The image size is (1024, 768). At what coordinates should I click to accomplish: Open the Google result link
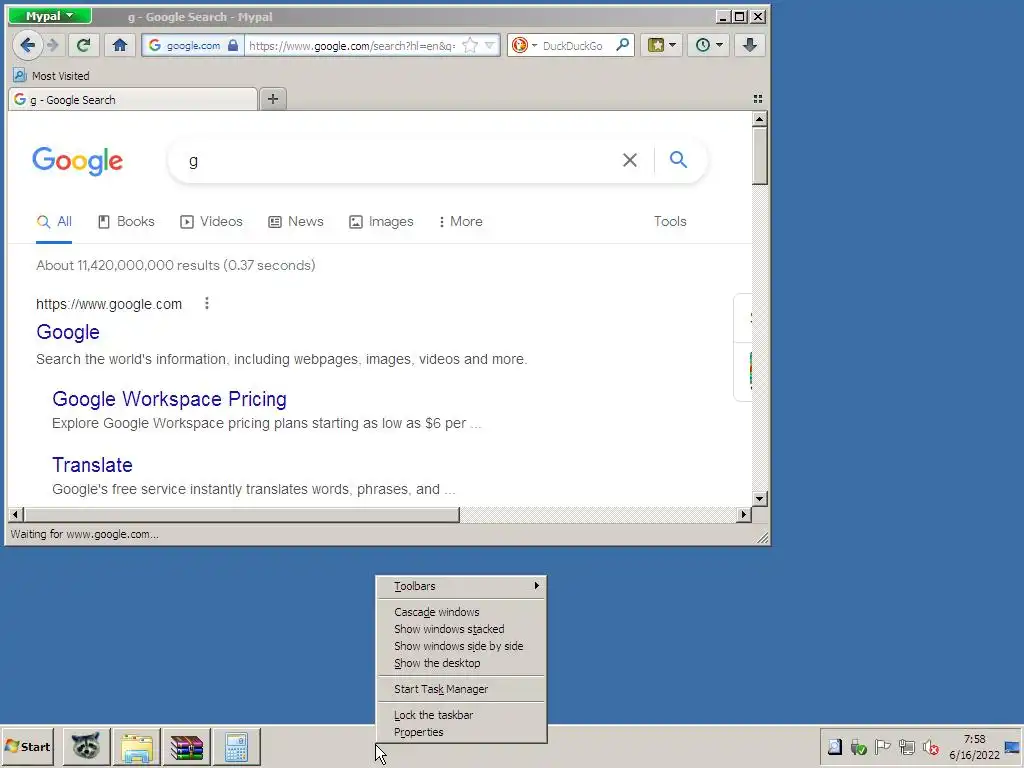(x=68, y=332)
